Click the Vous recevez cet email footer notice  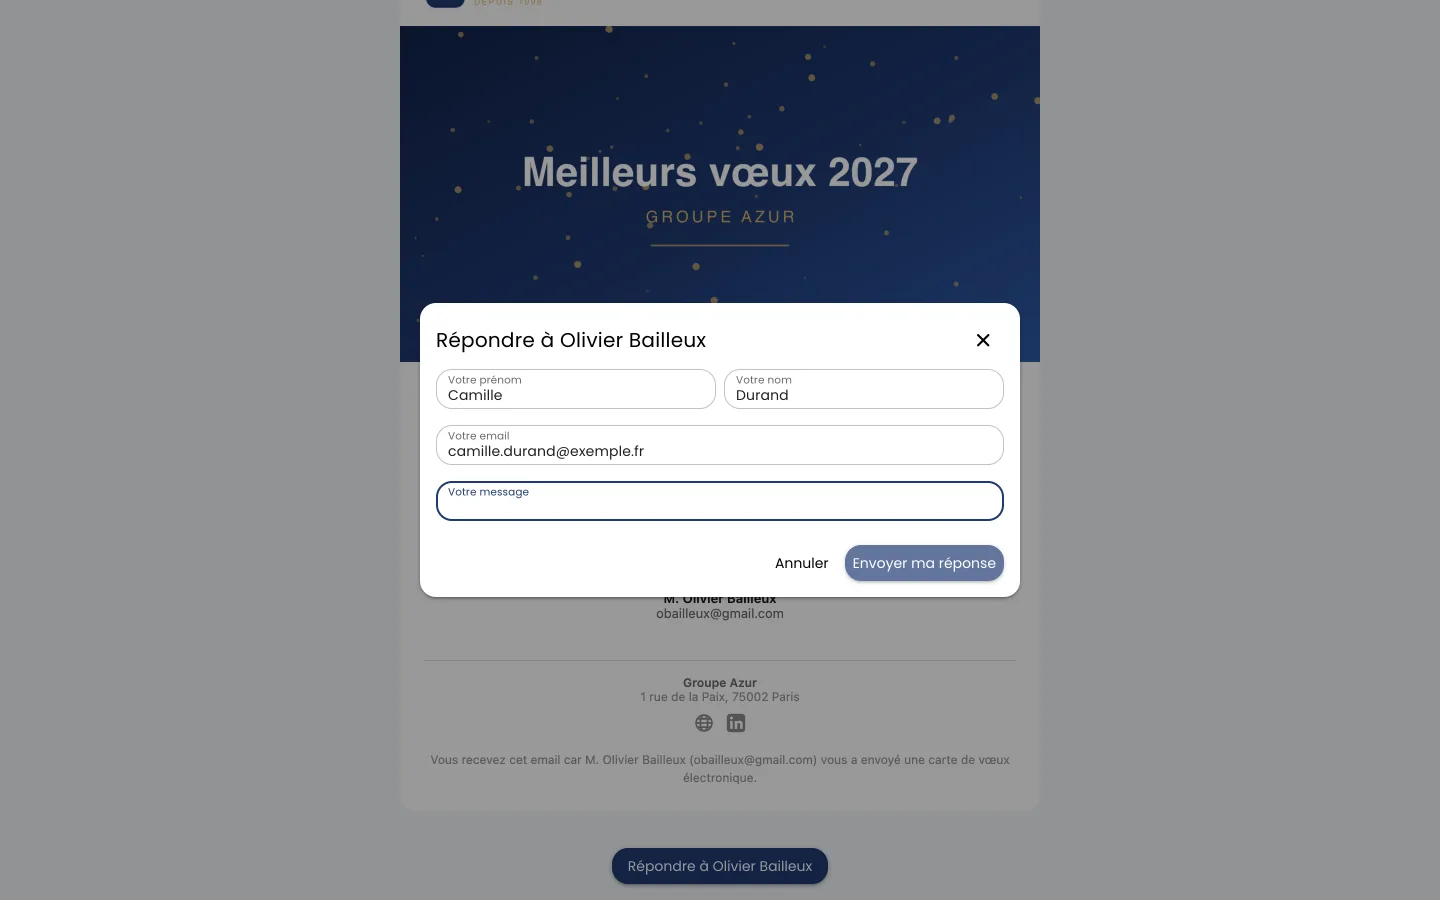(x=720, y=769)
